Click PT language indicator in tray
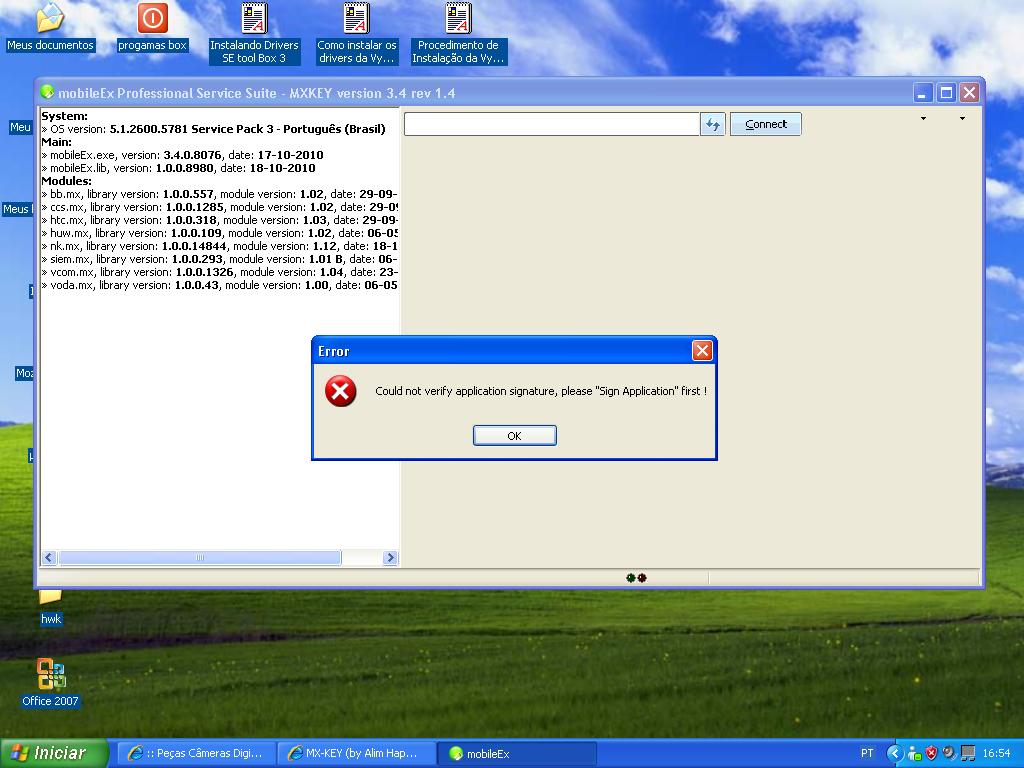Screen dimensions: 1024x768 point(867,753)
